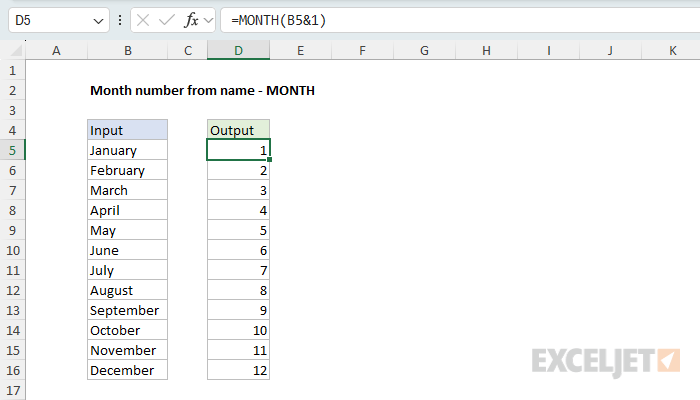Click the 'Input' header cell
Screen dimensions: 700x400
pyautogui.click(x=128, y=130)
